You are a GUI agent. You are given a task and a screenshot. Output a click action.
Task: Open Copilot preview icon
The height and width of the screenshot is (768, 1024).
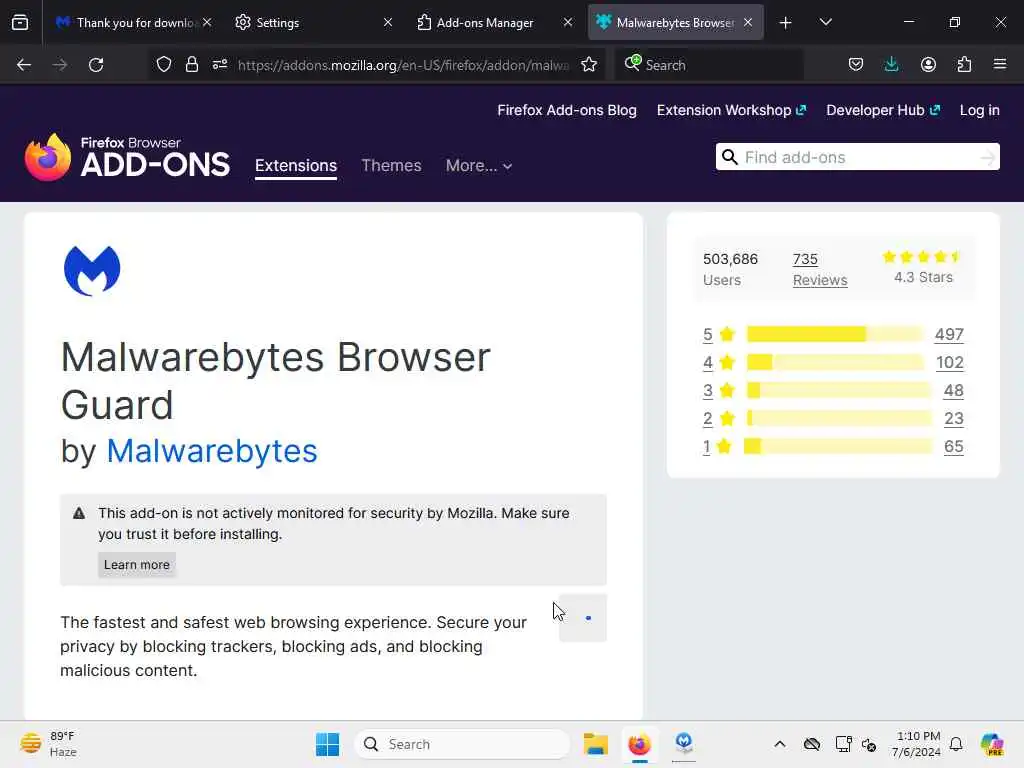point(992,744)
